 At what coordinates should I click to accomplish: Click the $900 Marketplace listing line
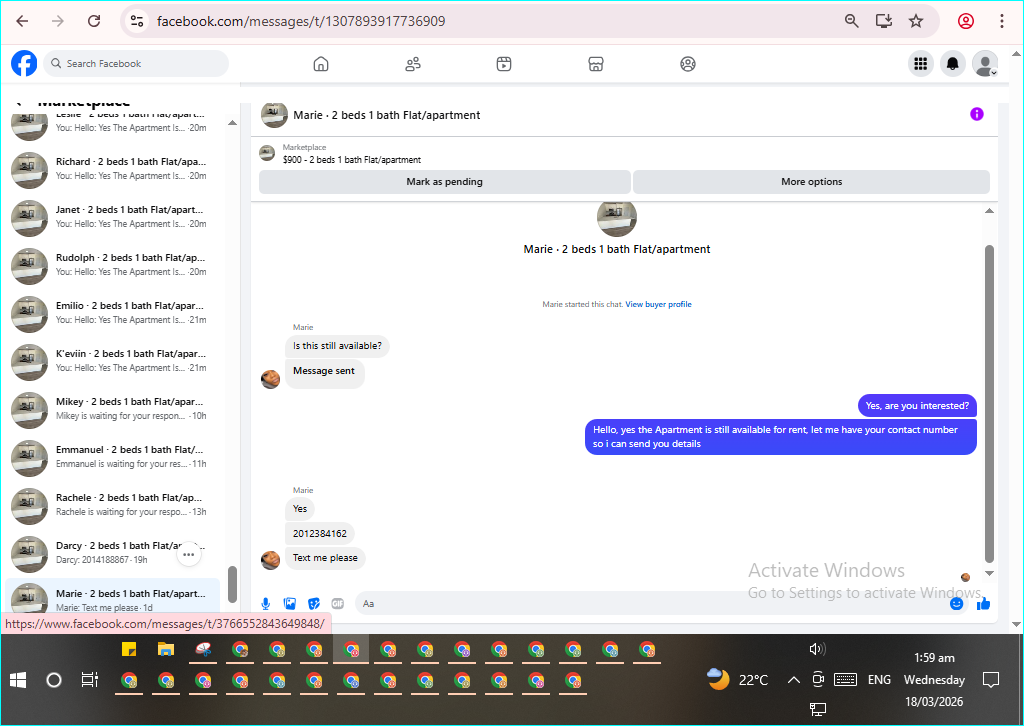click(x=351, y=159)
